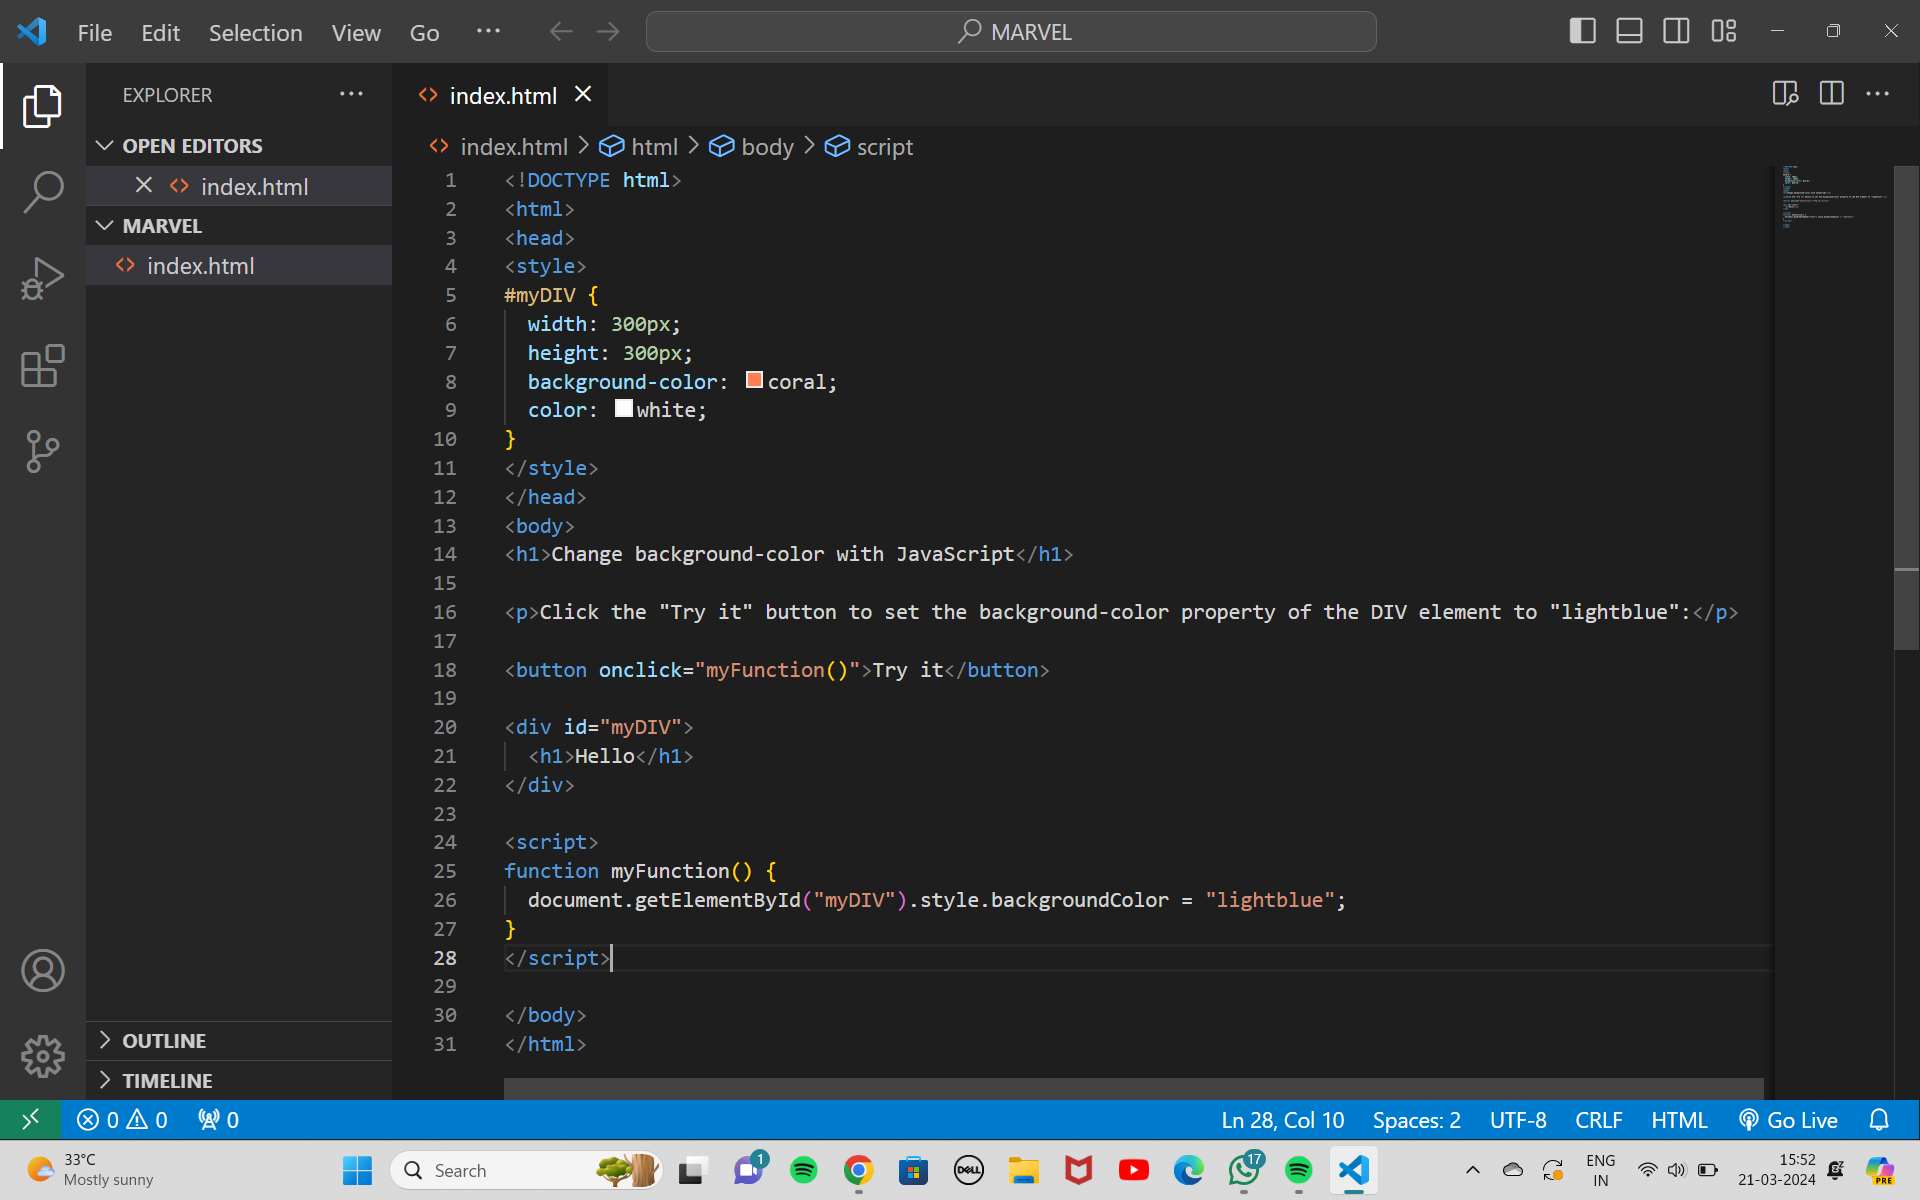The width and height of the screenshot is (1920, 1200).
Task: Open the Windows Start menu
Action: click(357, 1170)
